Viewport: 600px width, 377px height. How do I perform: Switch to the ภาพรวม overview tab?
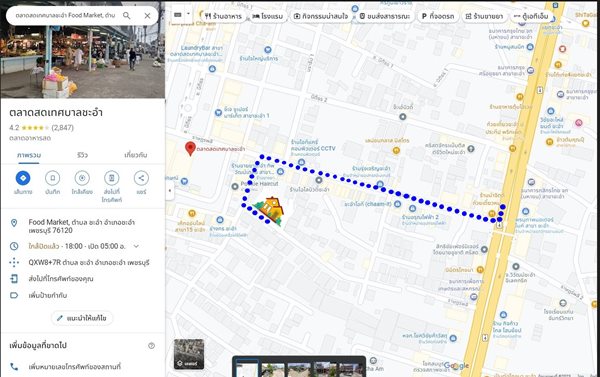click(x=29, y=155)
